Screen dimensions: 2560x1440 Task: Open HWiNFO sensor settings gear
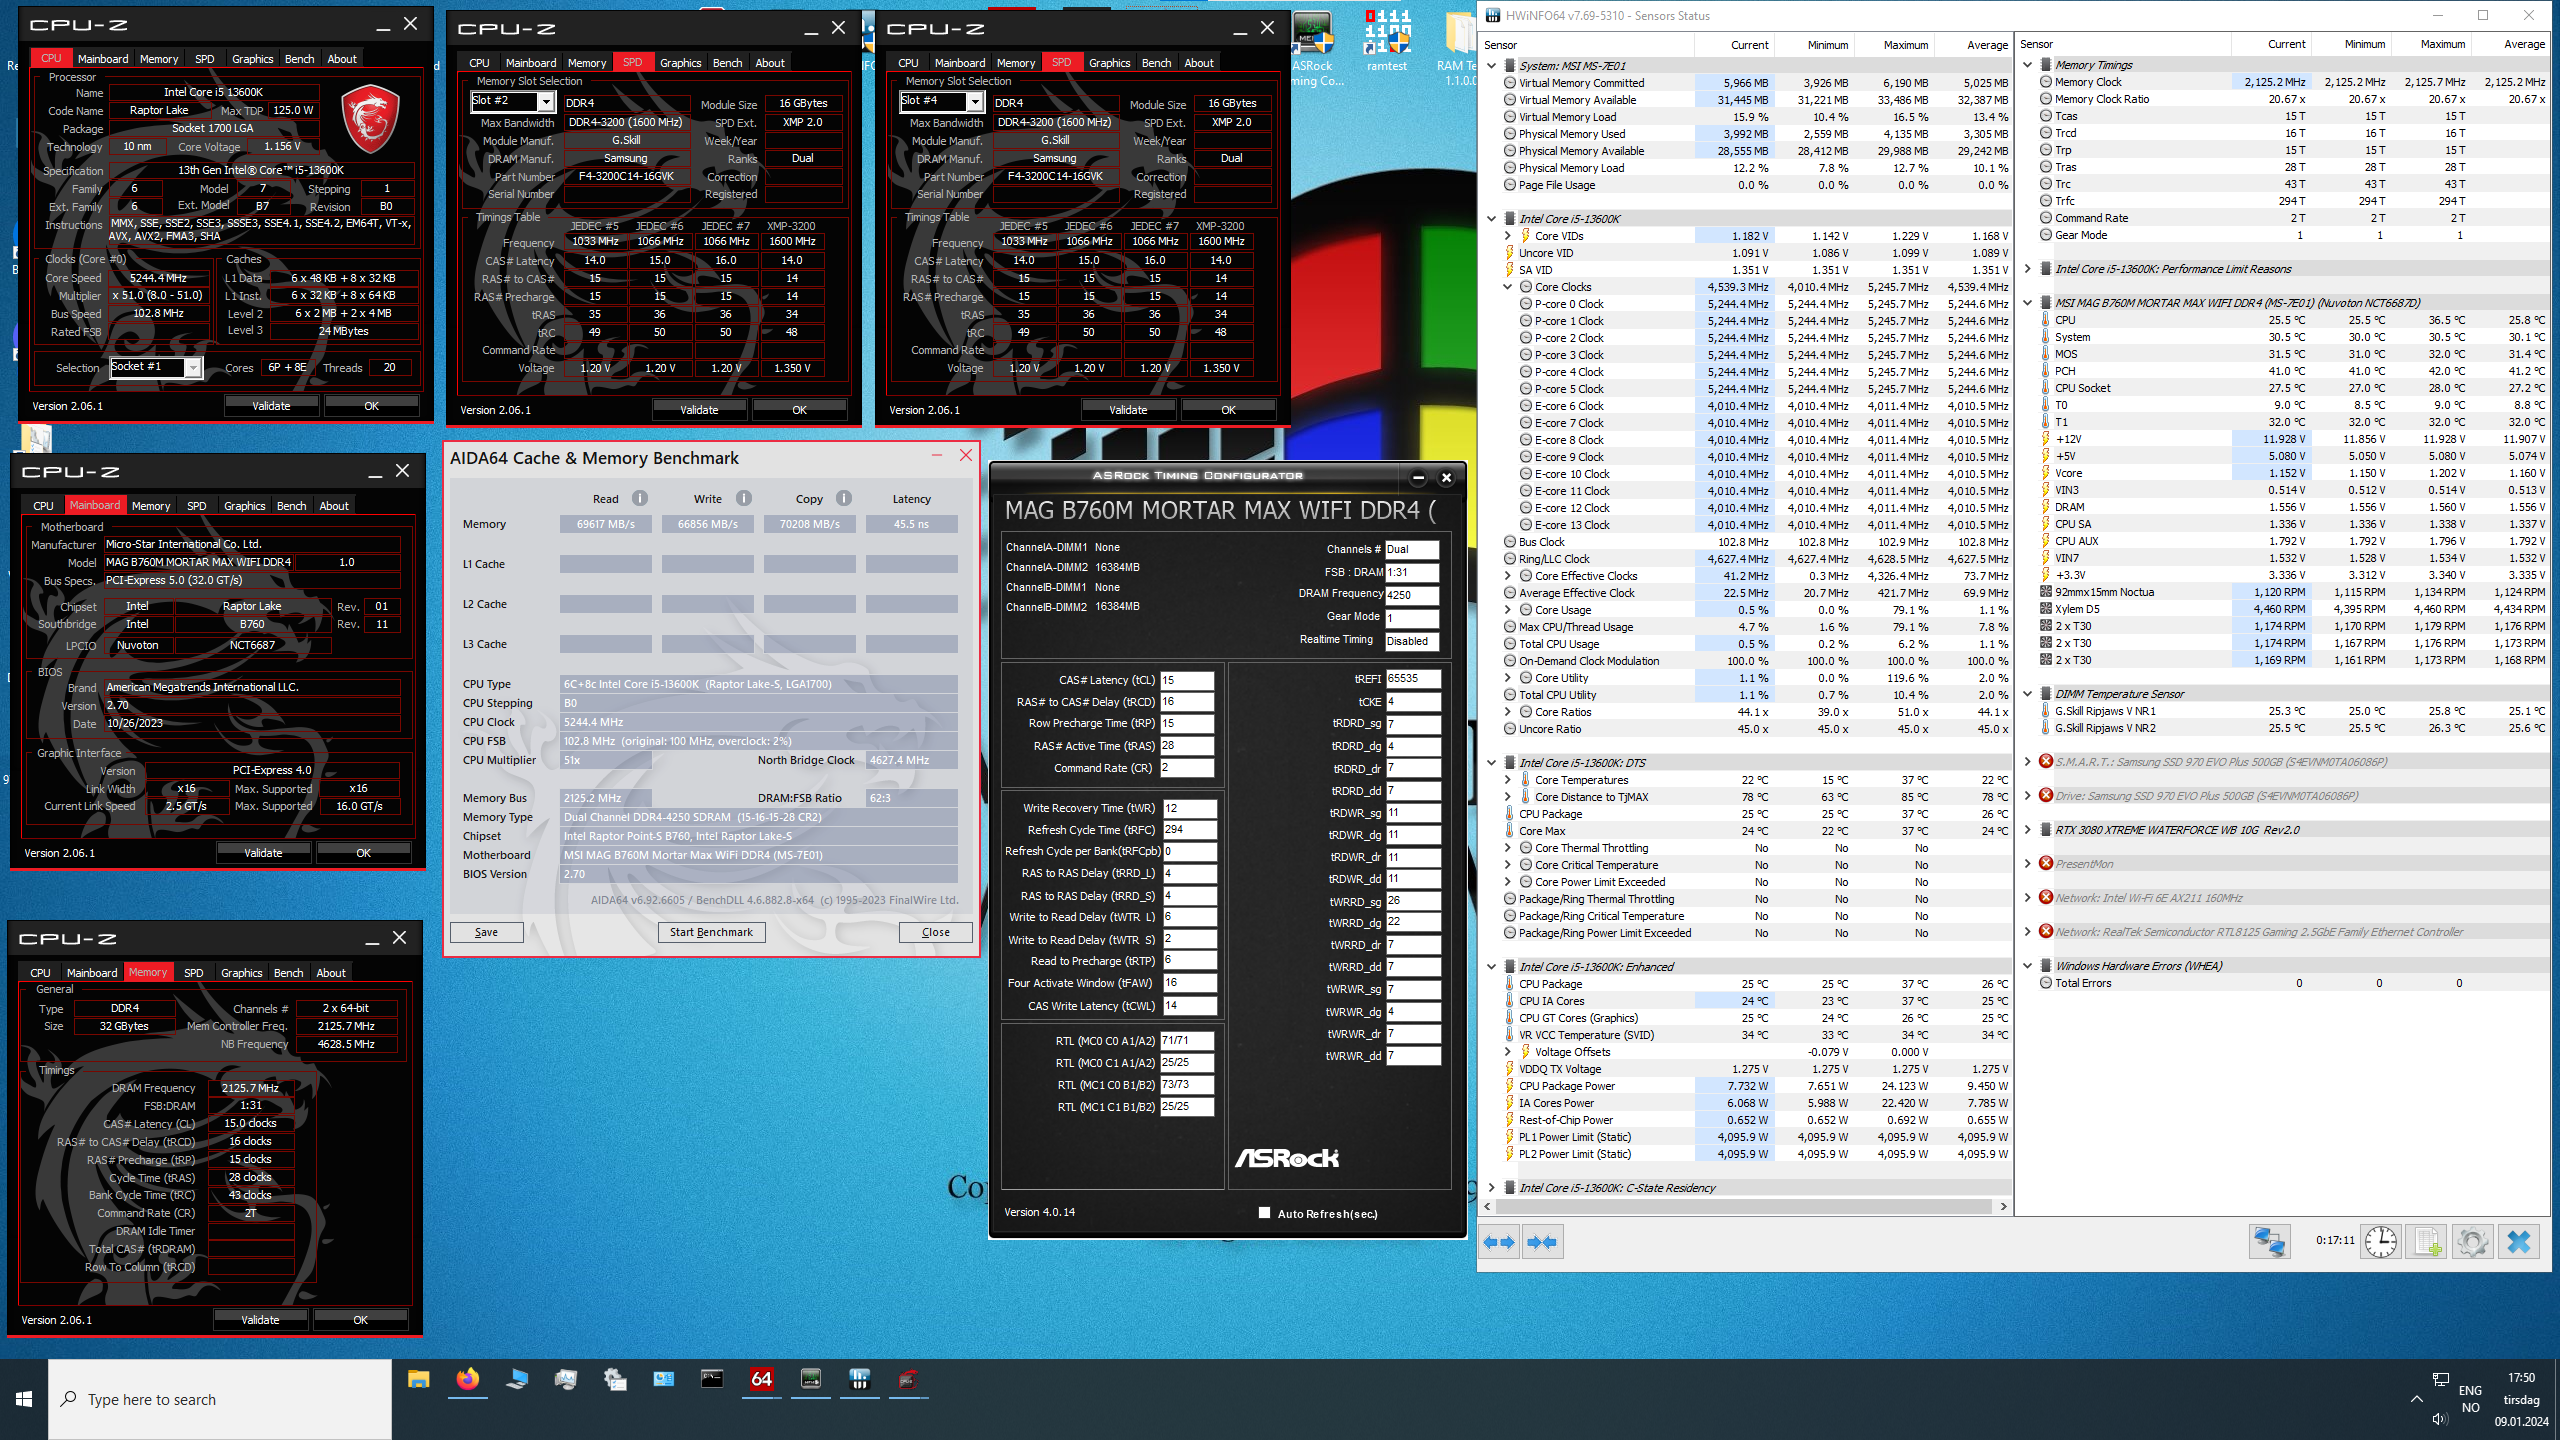click(2473, 1242)
